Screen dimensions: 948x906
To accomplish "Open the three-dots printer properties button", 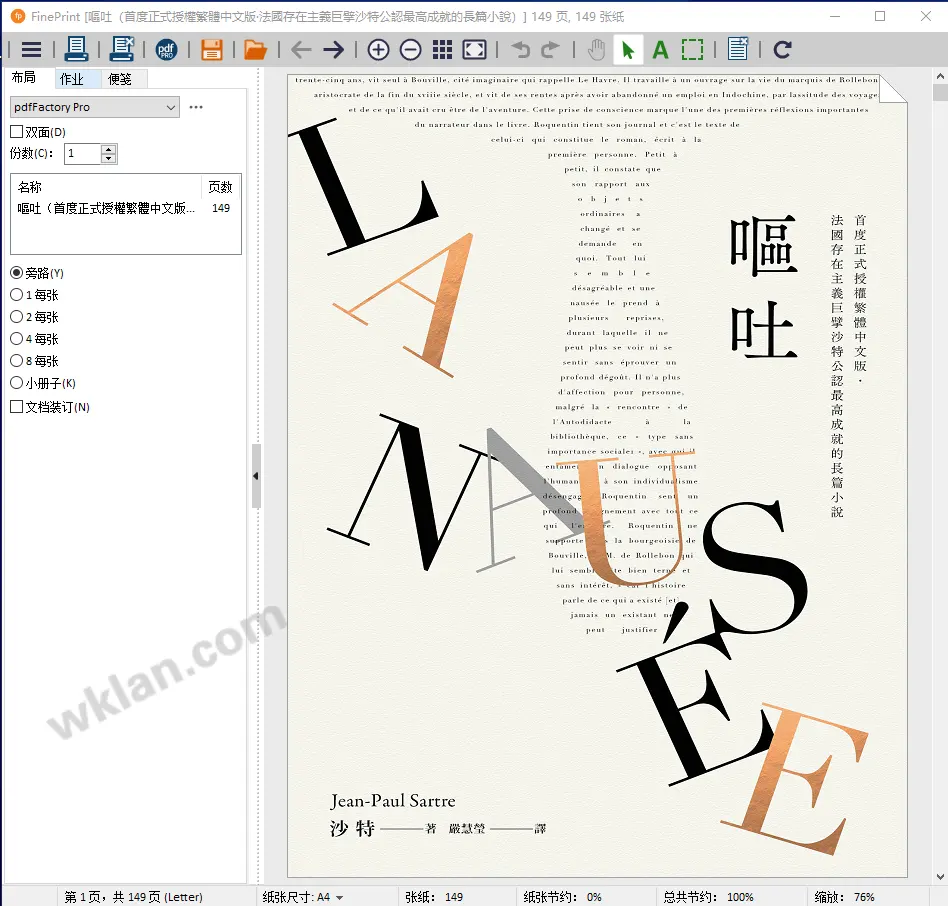I will click(196, 107).
